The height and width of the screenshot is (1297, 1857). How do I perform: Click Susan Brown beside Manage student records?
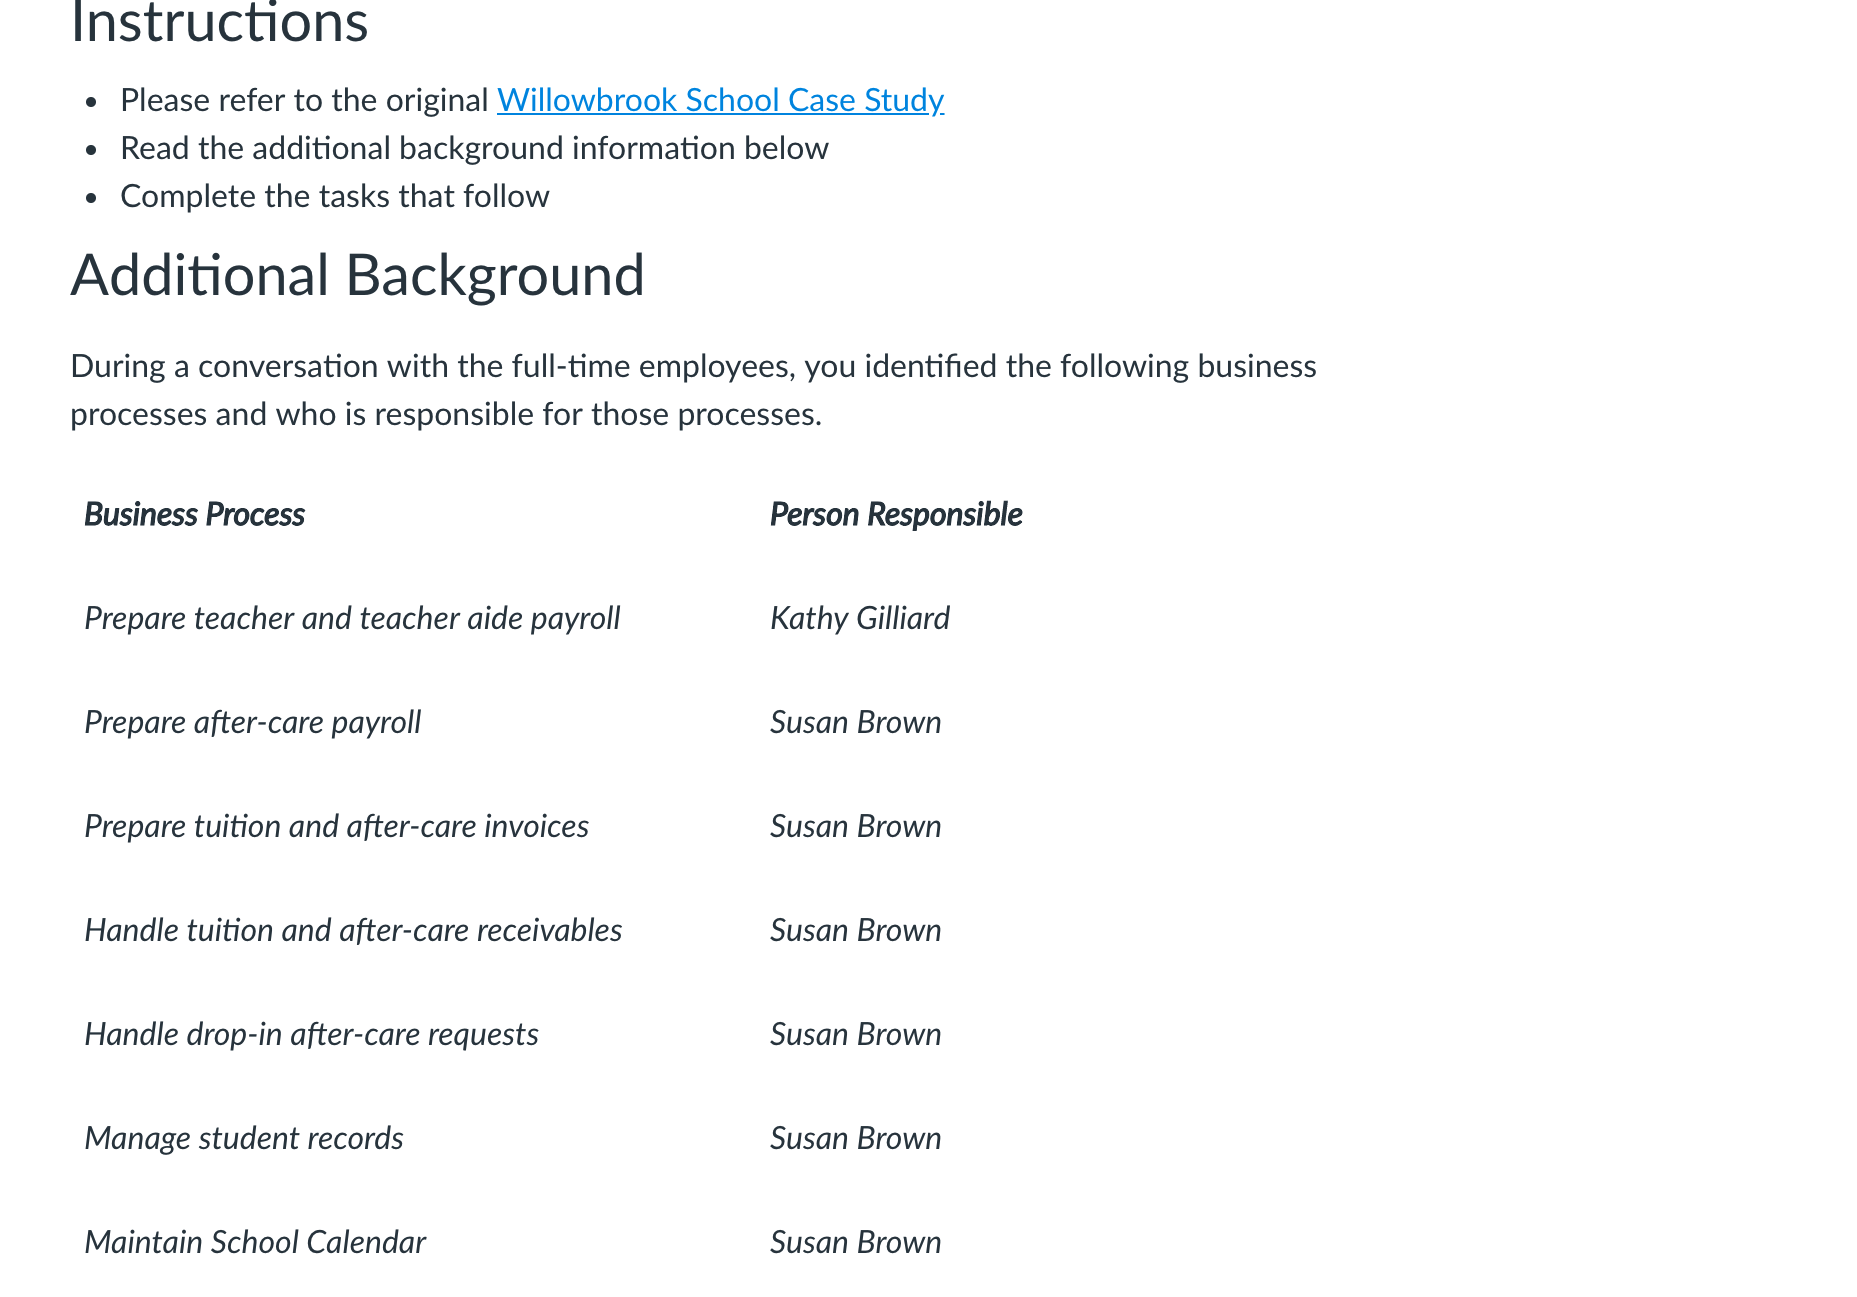pyautogui.click(x=856, y=1138)
